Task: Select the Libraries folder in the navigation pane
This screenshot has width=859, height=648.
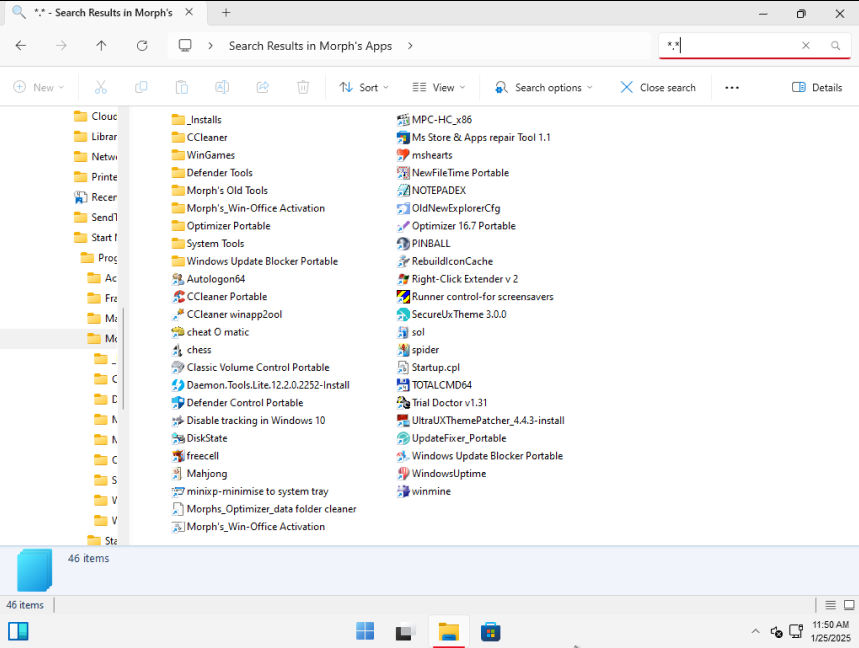Action: pyautogui.click(x=95, y=136)
